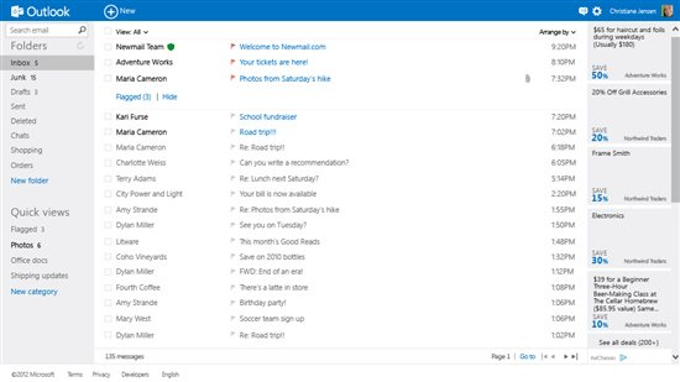Open the messaging chat bubble icon
The height and width of the screenshot is (382, 680).
pyautogui.click(x=583, y=11)
